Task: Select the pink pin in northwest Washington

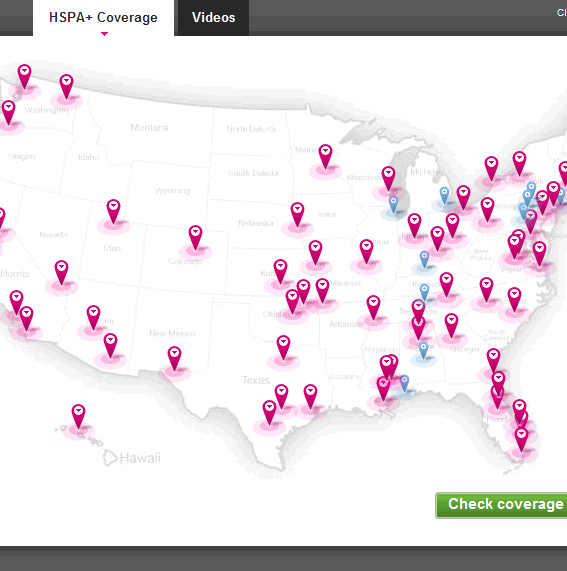Action: click(x=24, y=76)
